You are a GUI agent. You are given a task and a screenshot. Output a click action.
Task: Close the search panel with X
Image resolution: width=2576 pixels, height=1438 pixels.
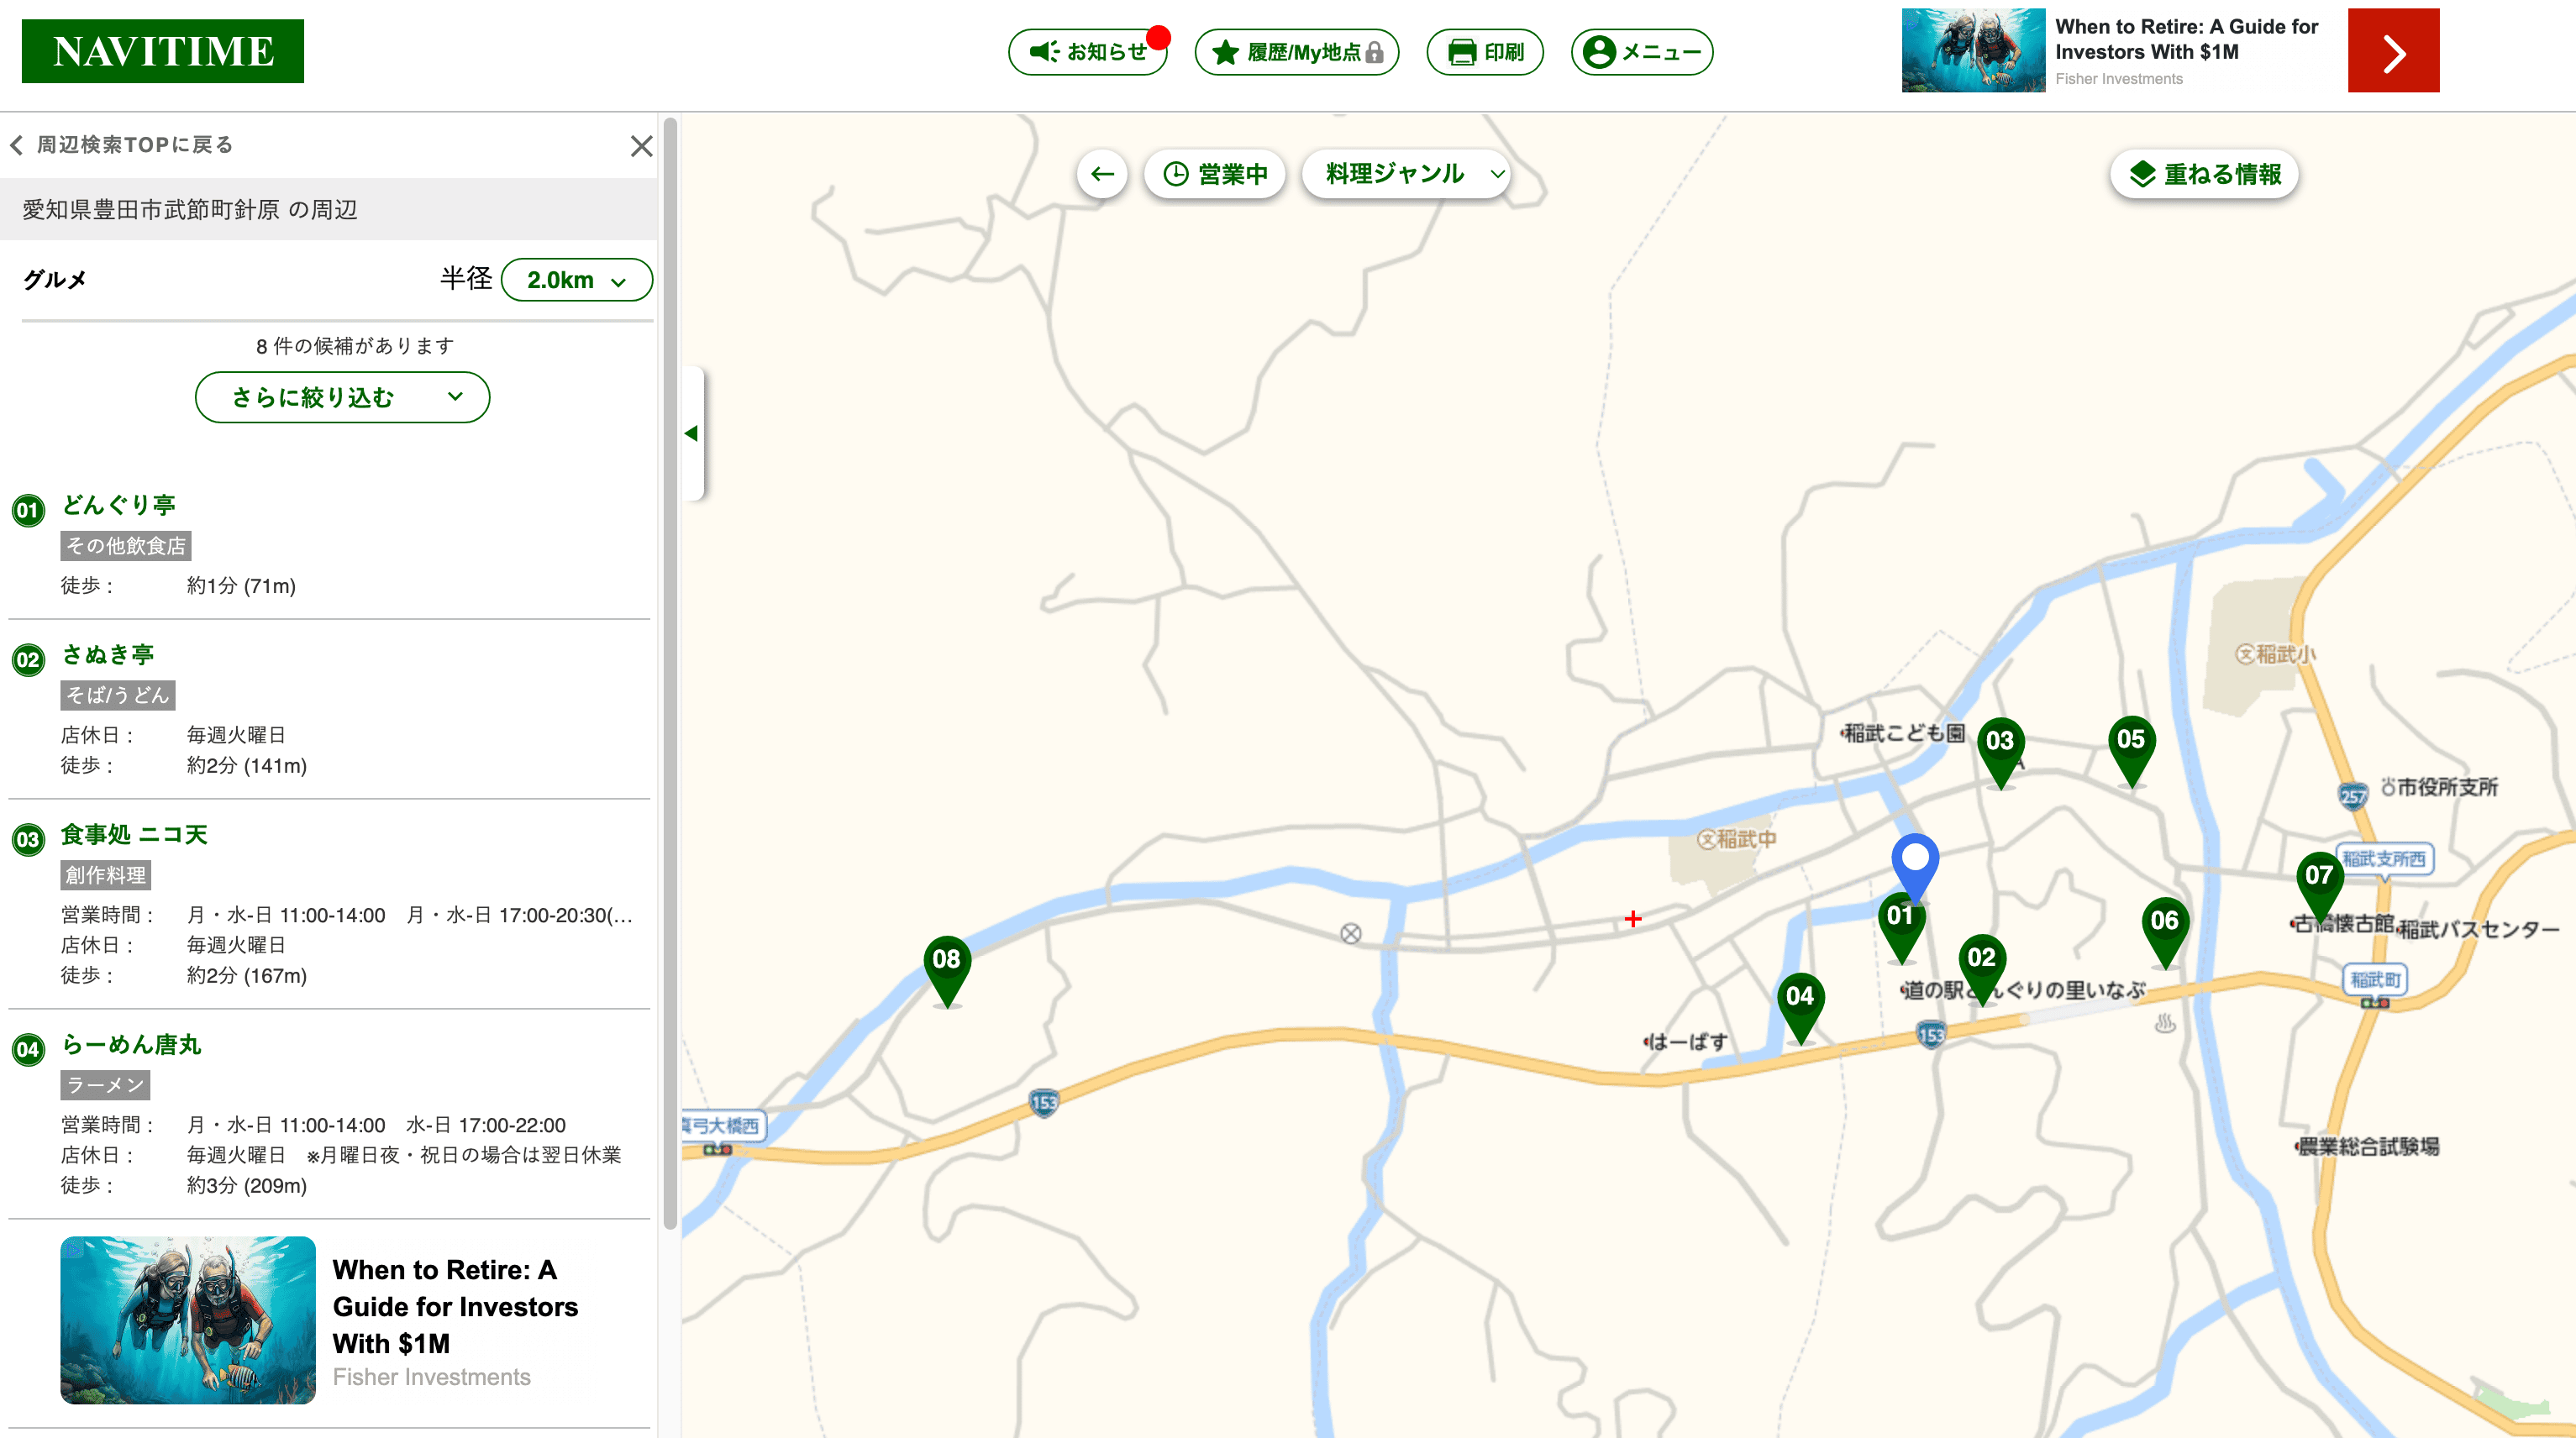tap(641, 146)
